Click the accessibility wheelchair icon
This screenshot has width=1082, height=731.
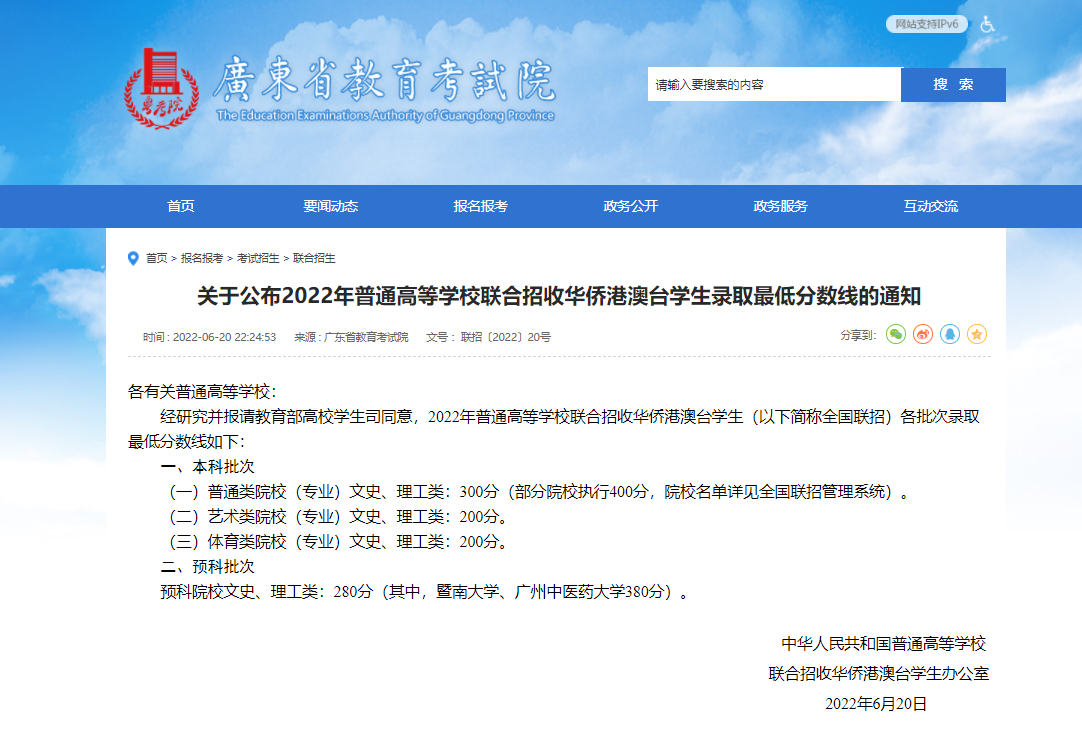coord(987,25)
